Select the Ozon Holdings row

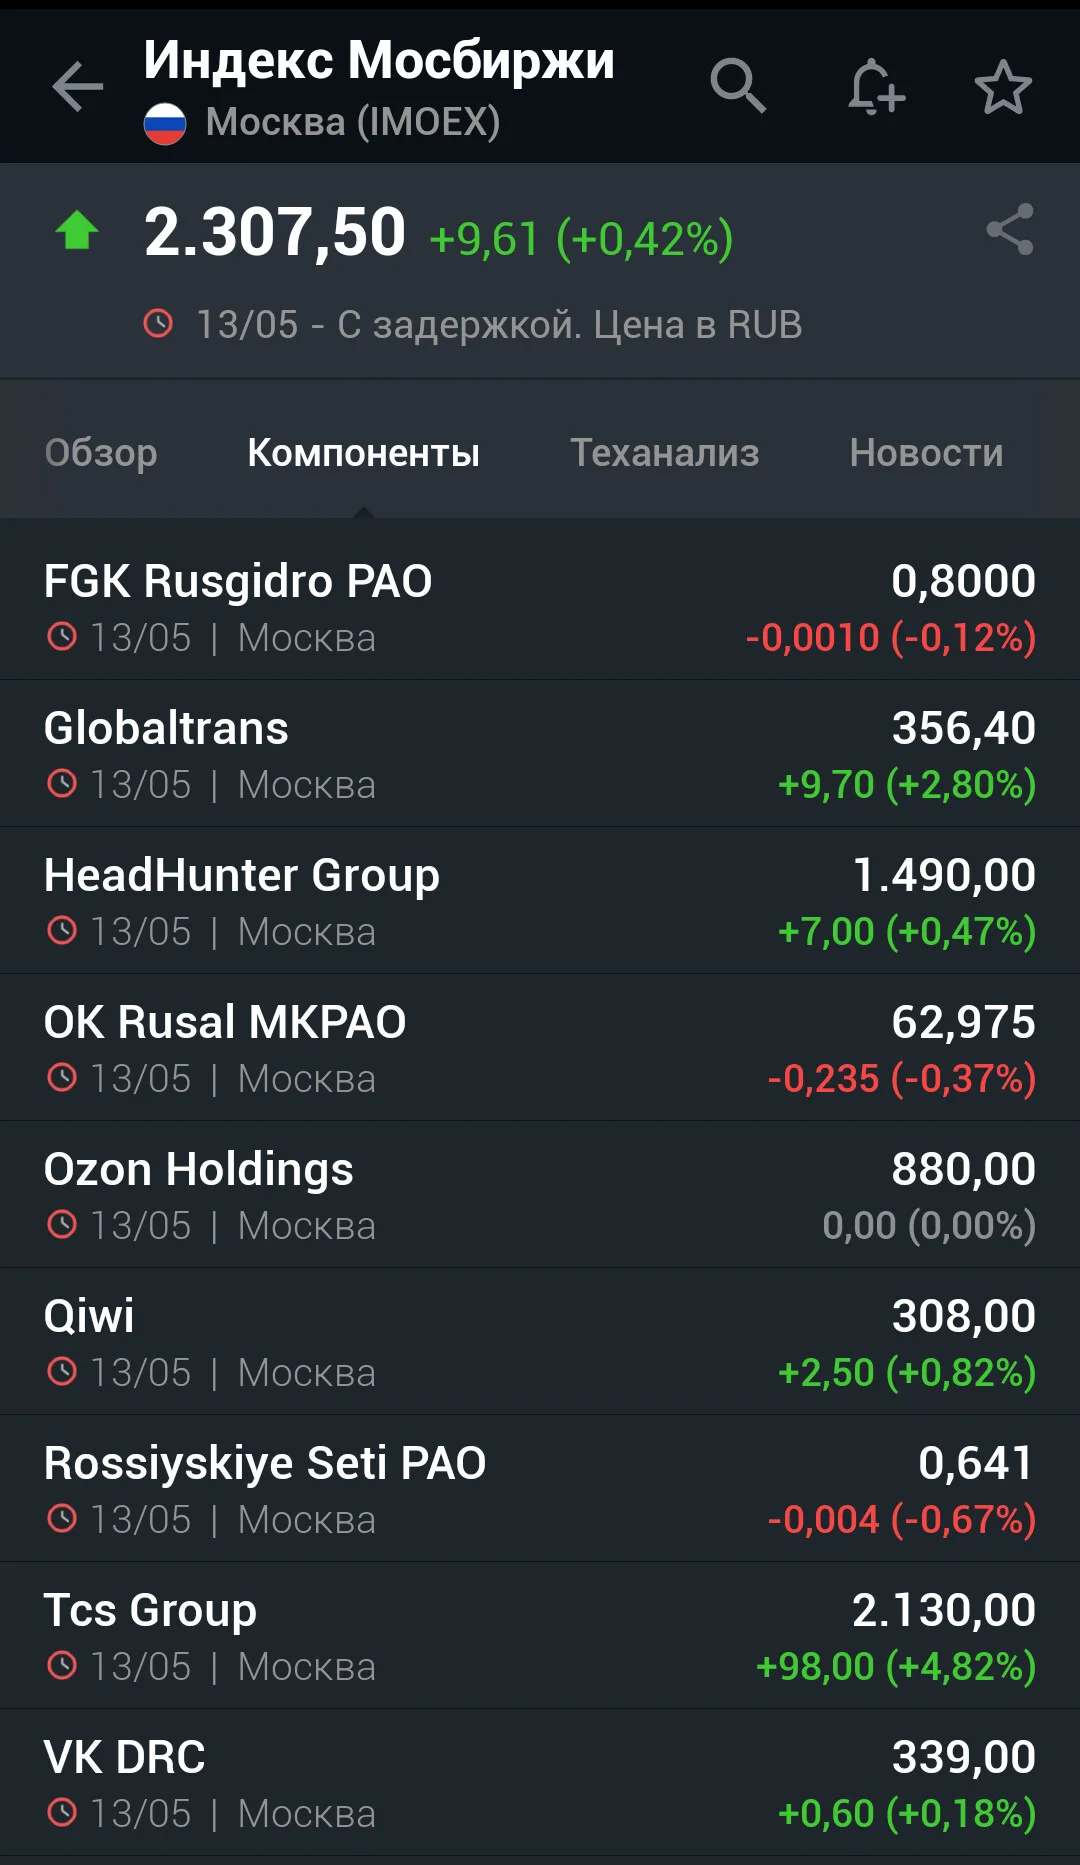click(x=540, y=1195)
